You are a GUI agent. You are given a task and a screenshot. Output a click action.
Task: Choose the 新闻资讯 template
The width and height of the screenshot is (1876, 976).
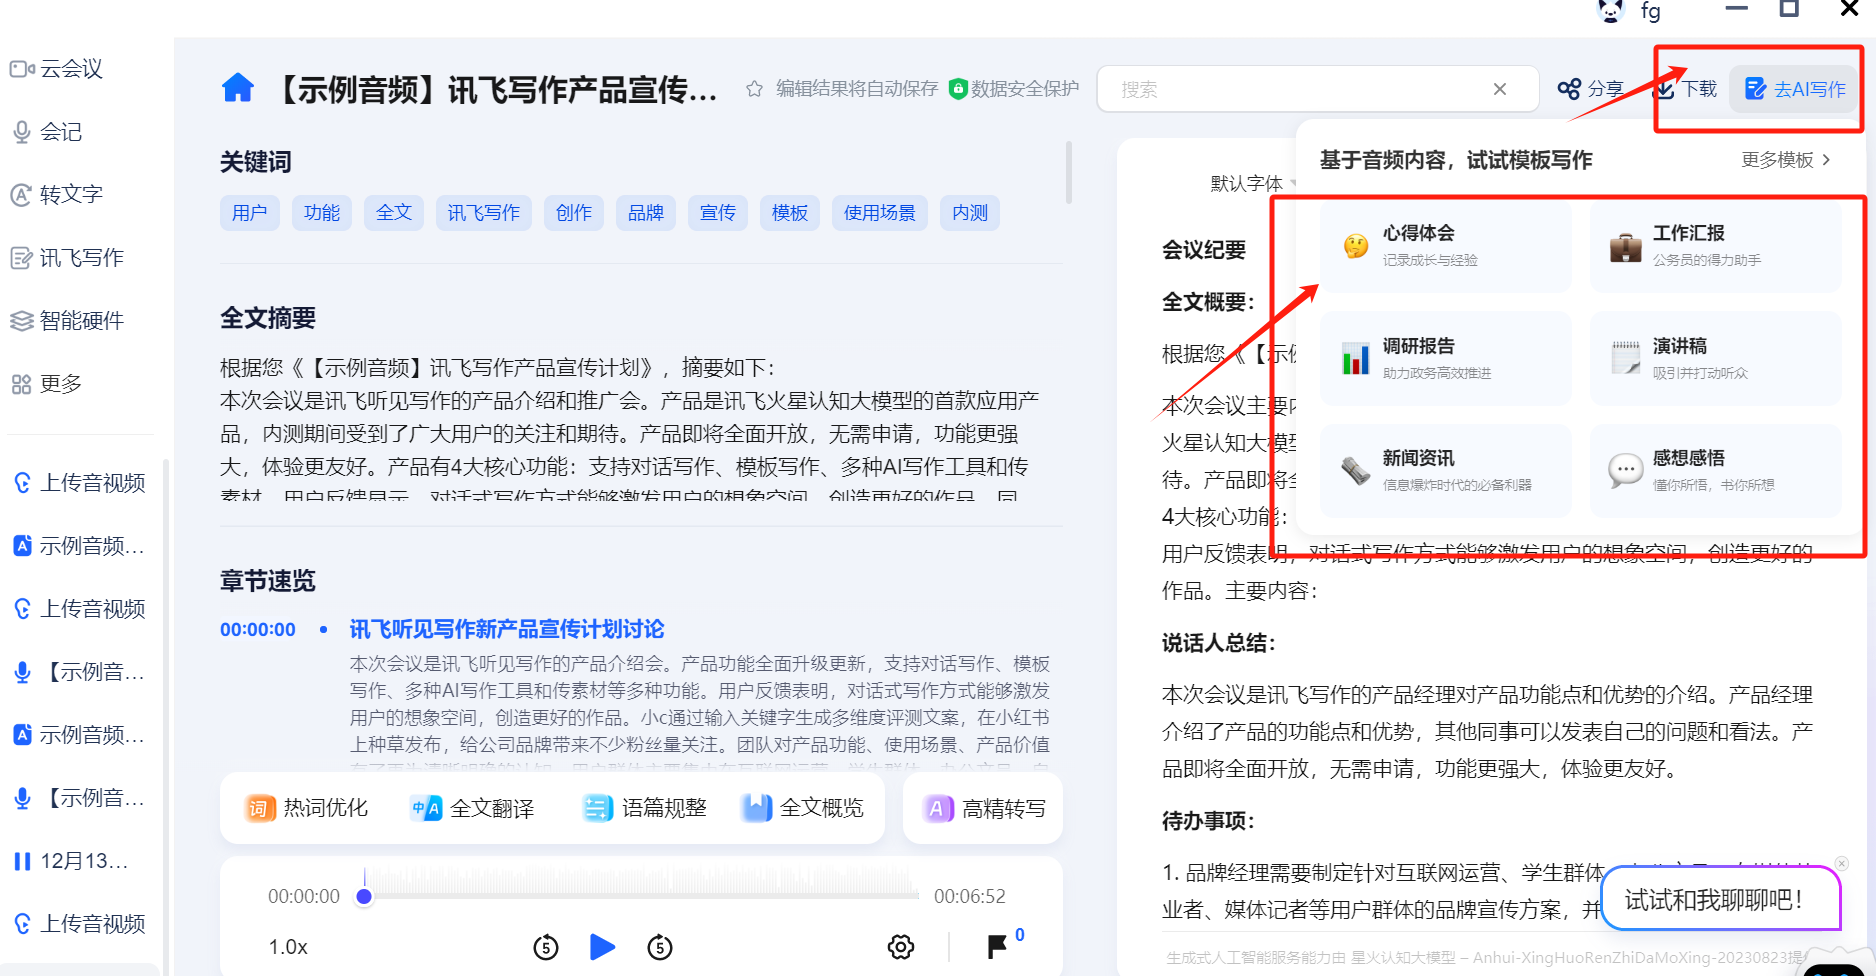point(1445,470)
